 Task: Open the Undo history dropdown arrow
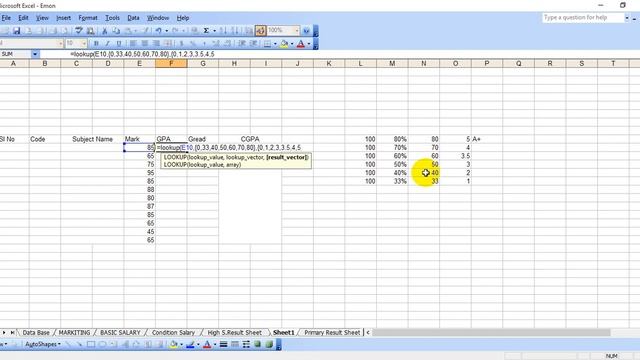tap(167, 31)
